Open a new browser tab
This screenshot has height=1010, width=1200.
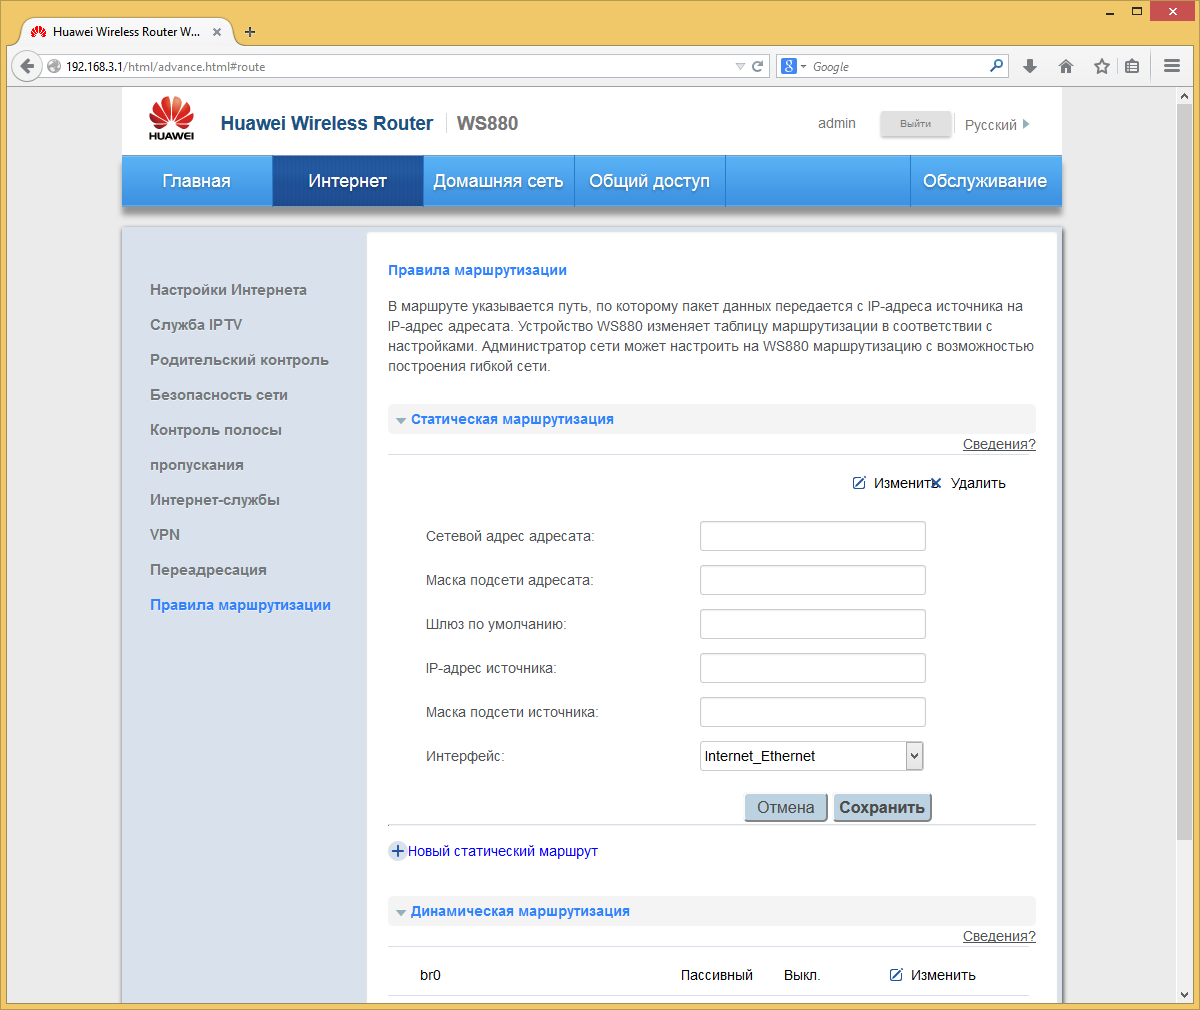pyautogui.click(x=250, y=32)
